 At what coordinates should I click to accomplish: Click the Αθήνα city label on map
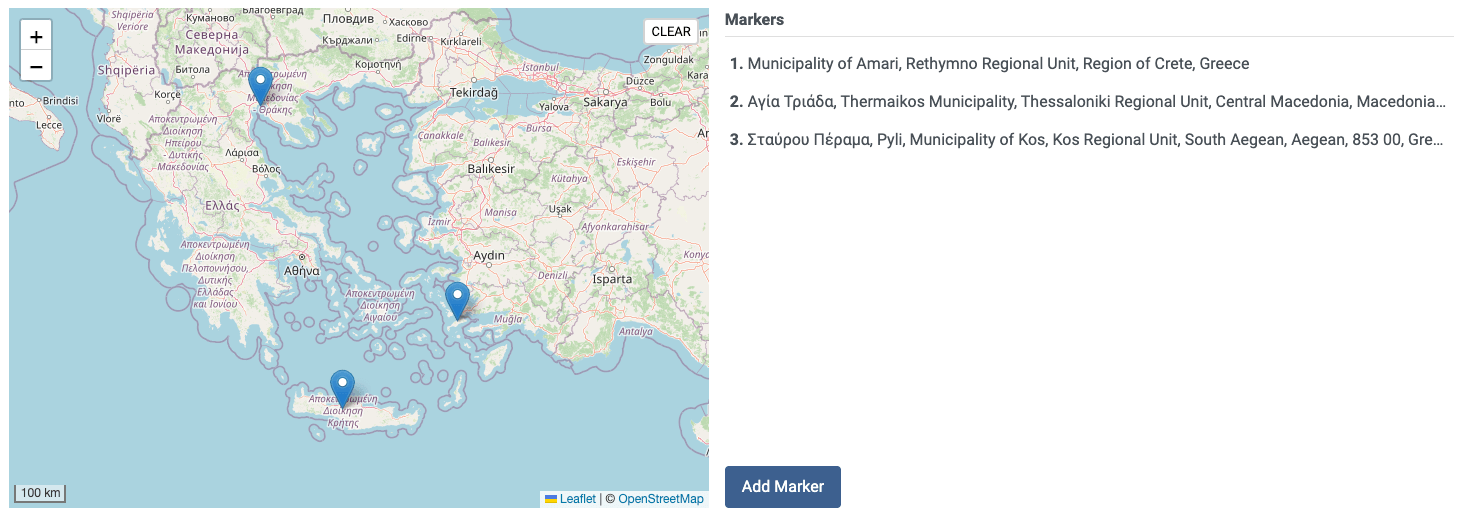pos(301,271)
